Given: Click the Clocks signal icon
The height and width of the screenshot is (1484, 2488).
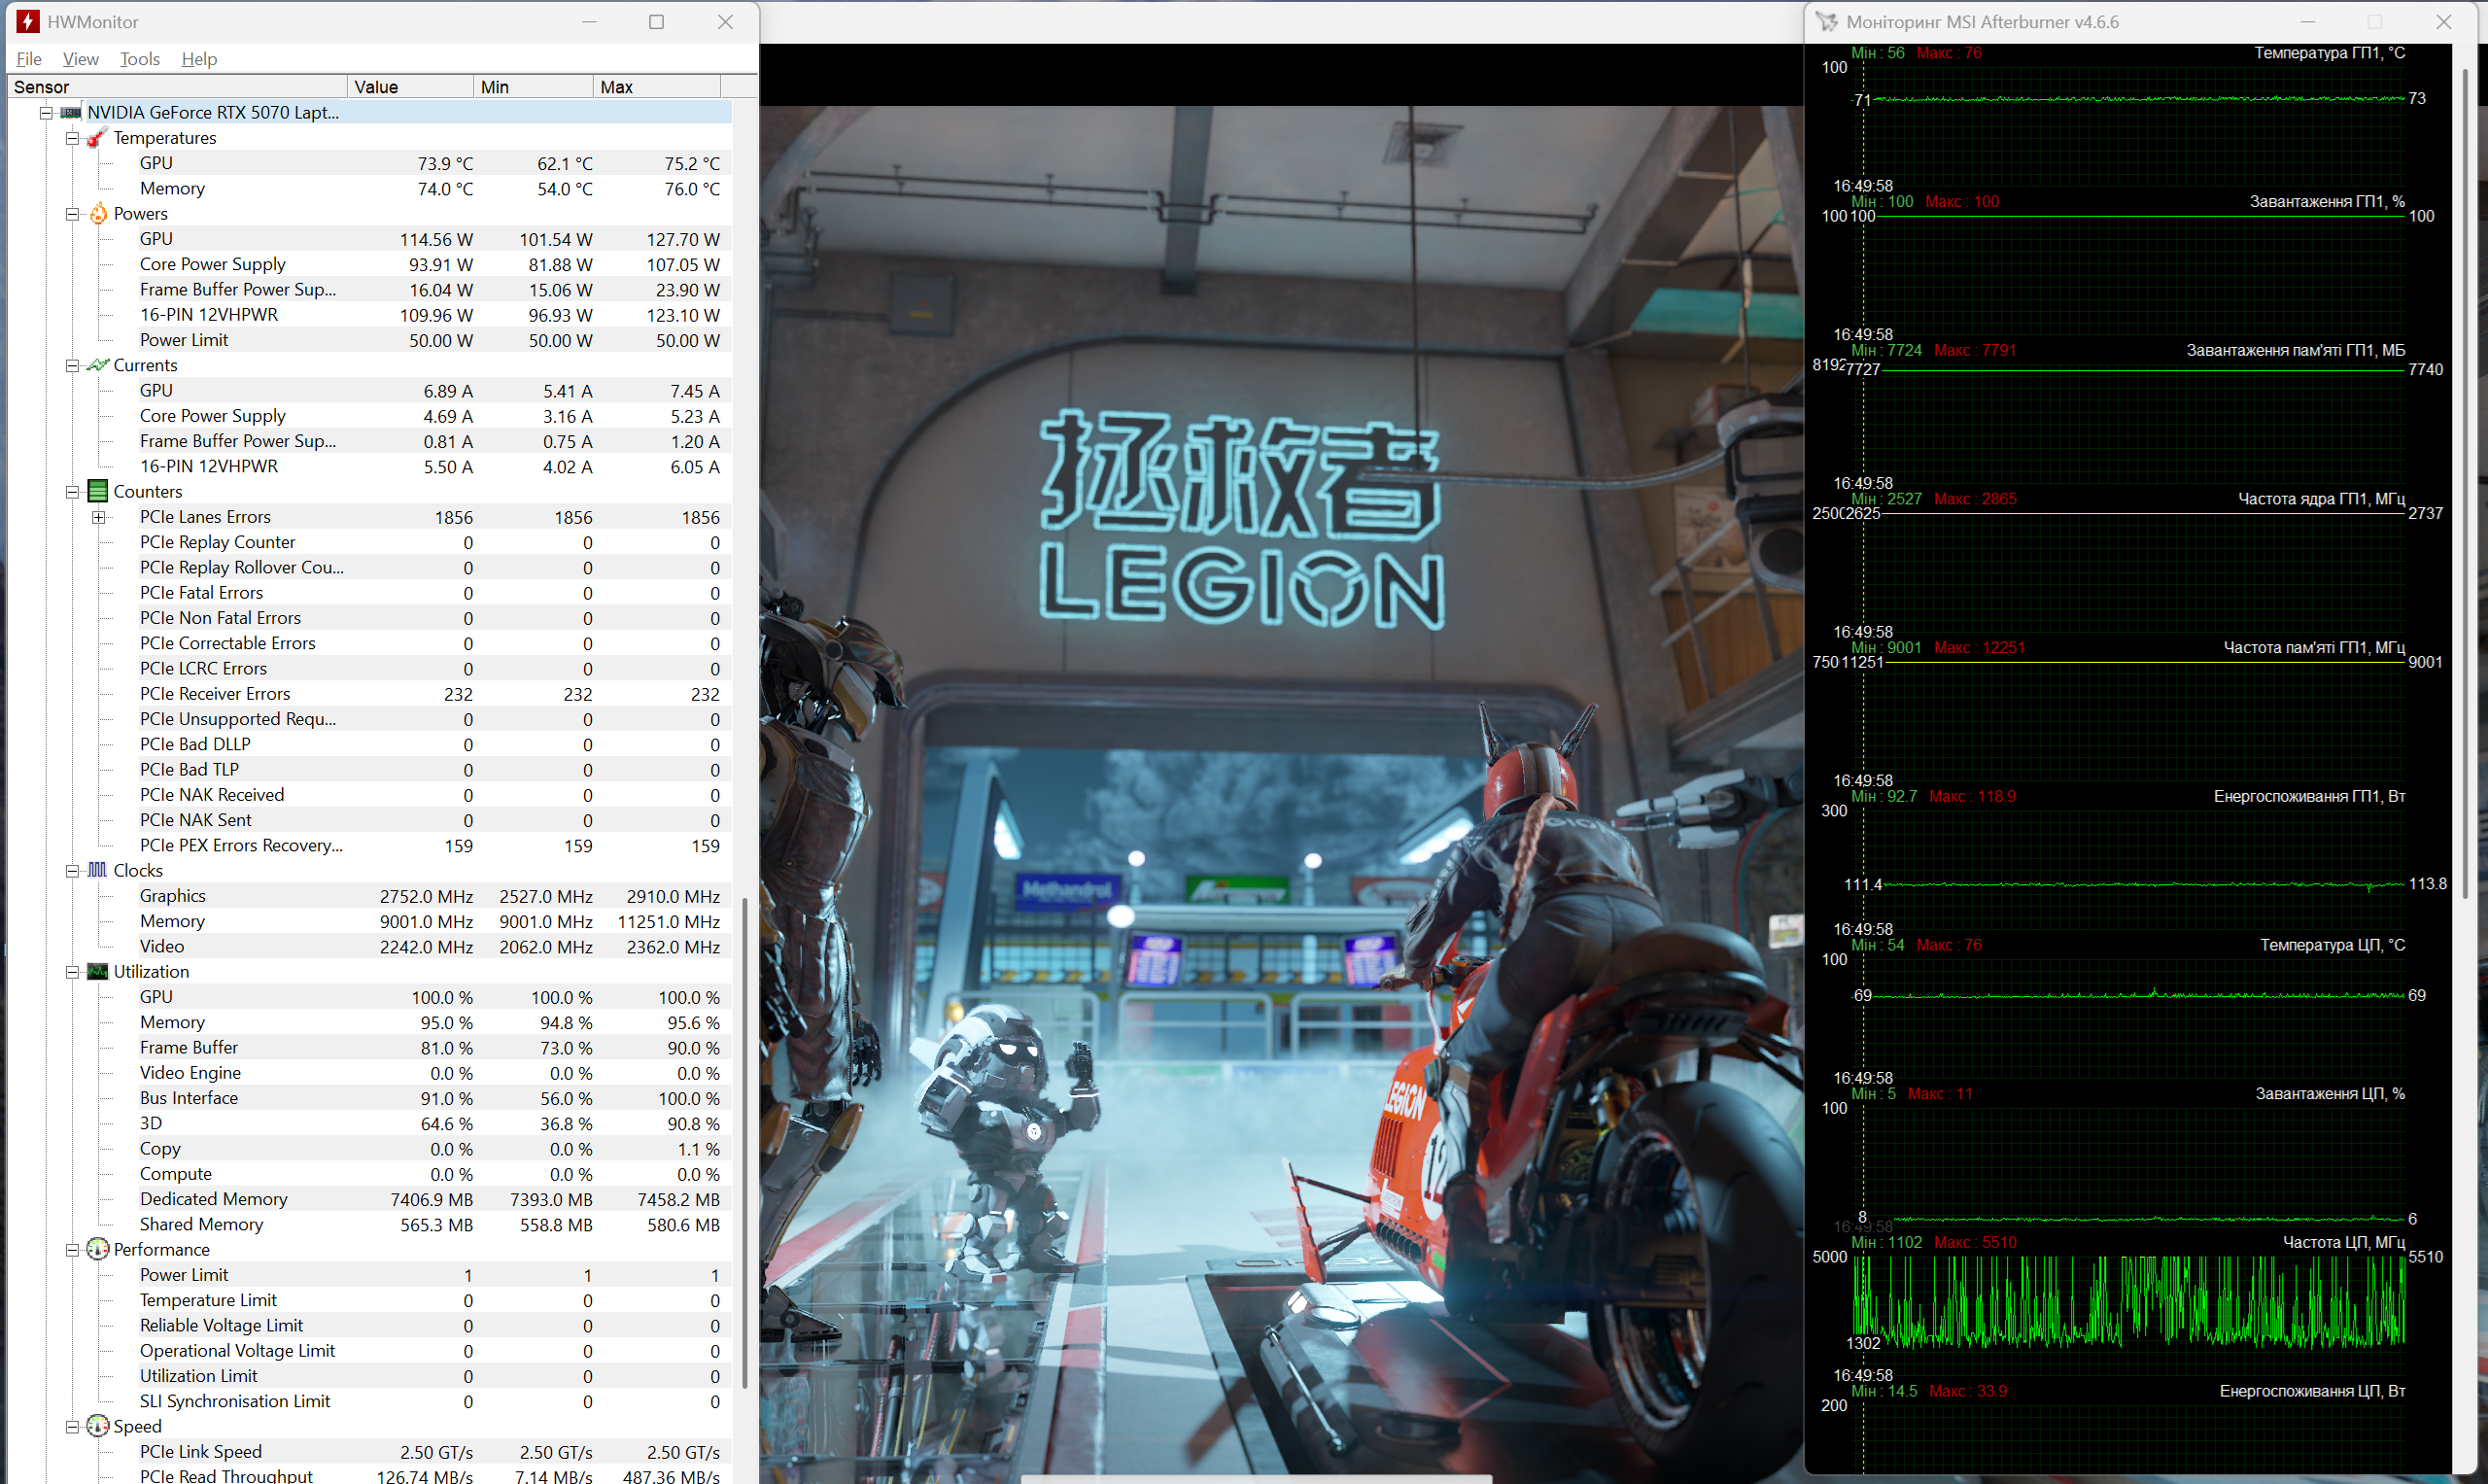Looking at the screenshot, I should [97, 870].
